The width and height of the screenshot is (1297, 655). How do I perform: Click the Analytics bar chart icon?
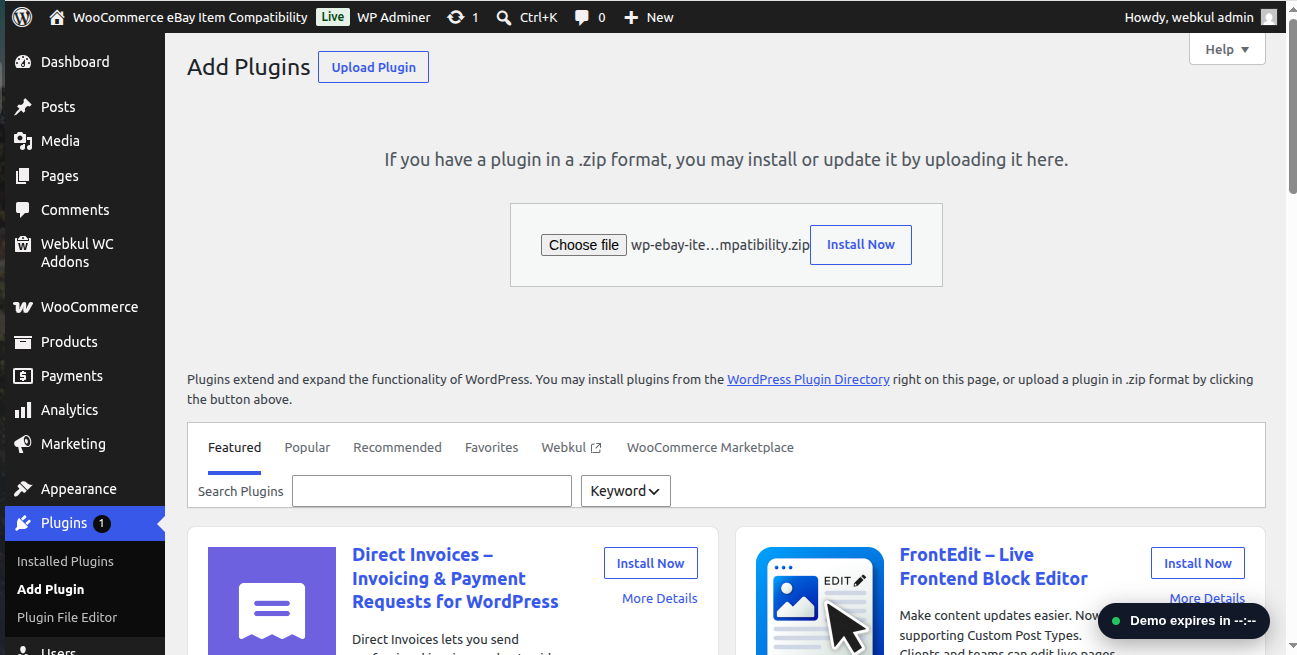(x=23, y=410)
